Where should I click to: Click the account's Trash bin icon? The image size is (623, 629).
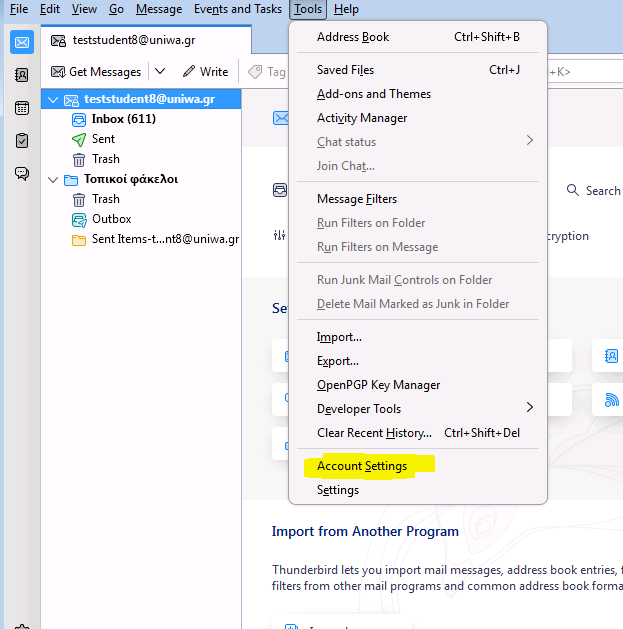[79, 160]
